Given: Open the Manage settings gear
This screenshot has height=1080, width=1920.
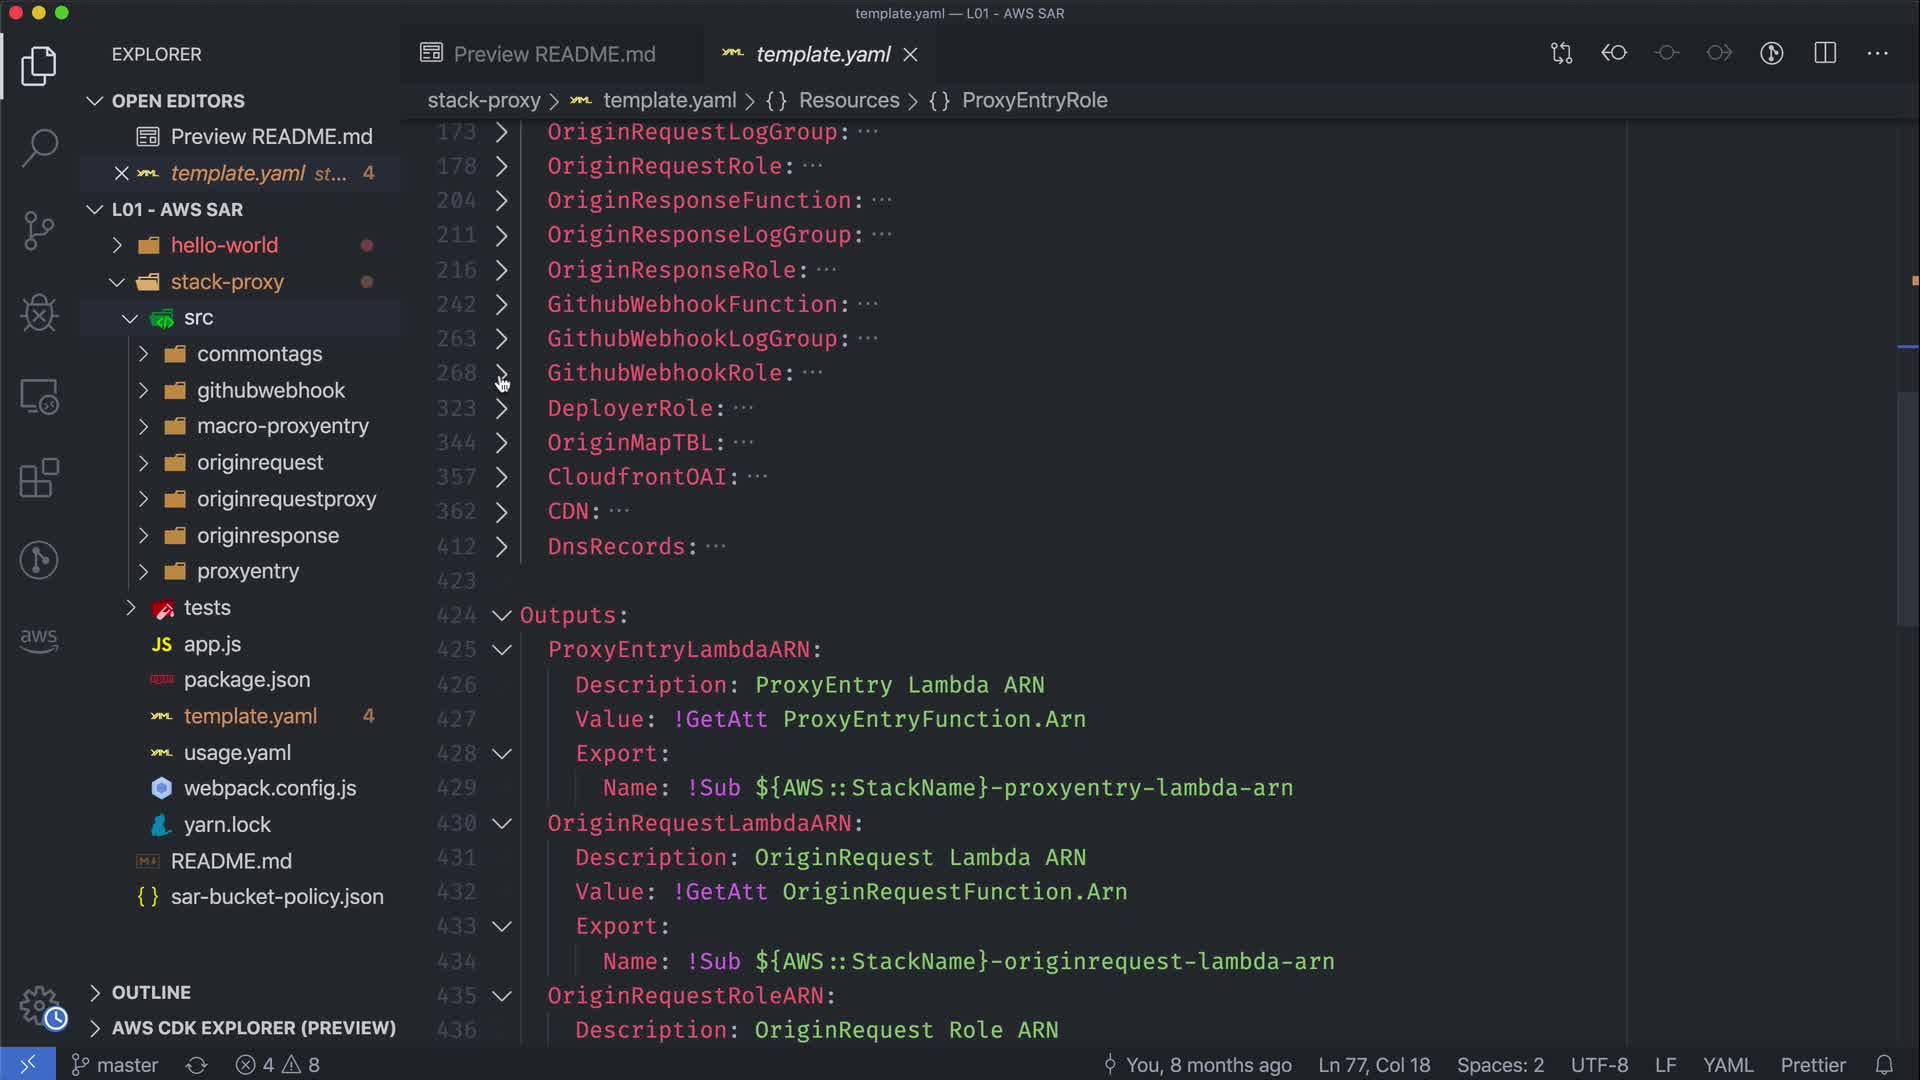Looking at the screenshot, I should 39,1005.
